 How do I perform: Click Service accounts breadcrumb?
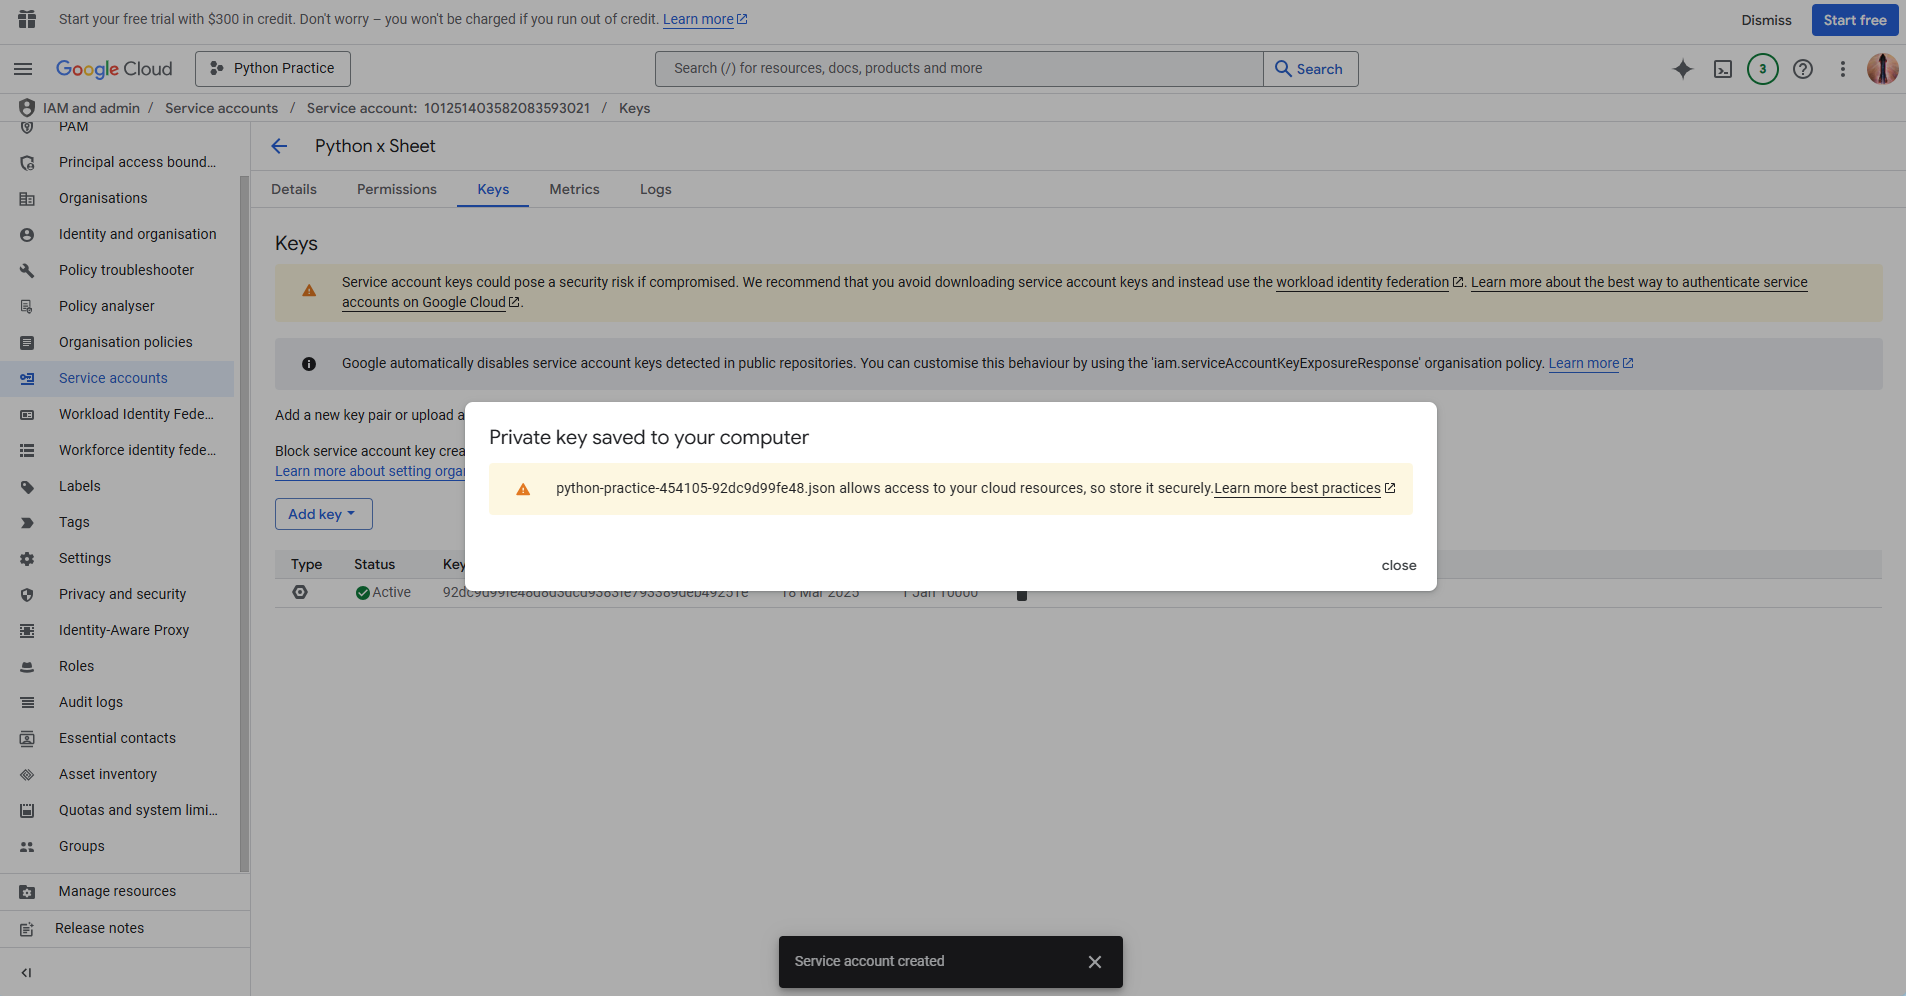click(x=221, y=108)
